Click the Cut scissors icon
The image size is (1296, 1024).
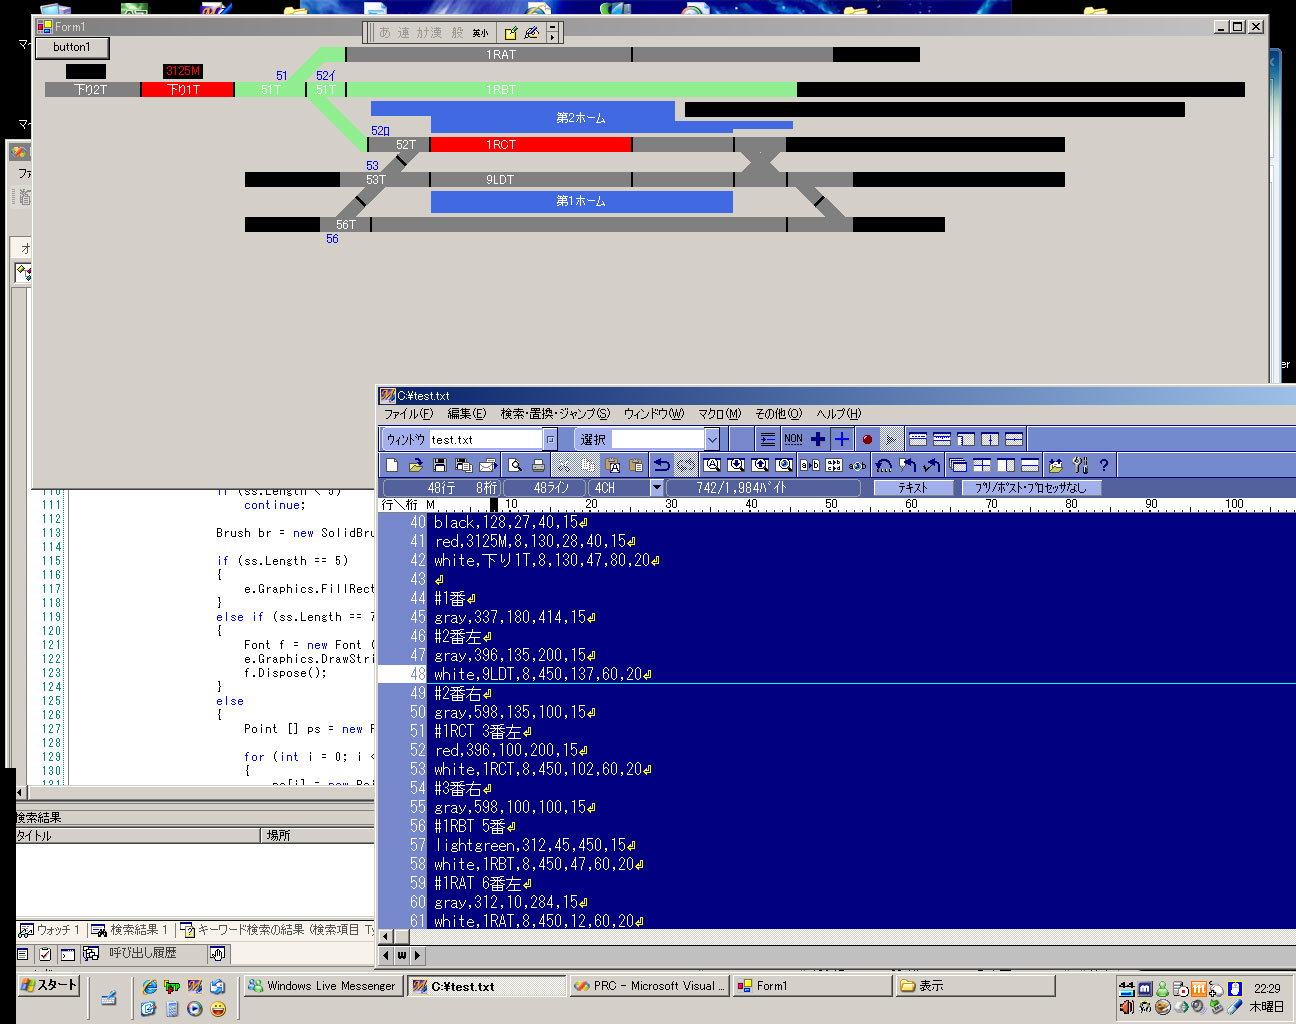click(x=564, y=465)
